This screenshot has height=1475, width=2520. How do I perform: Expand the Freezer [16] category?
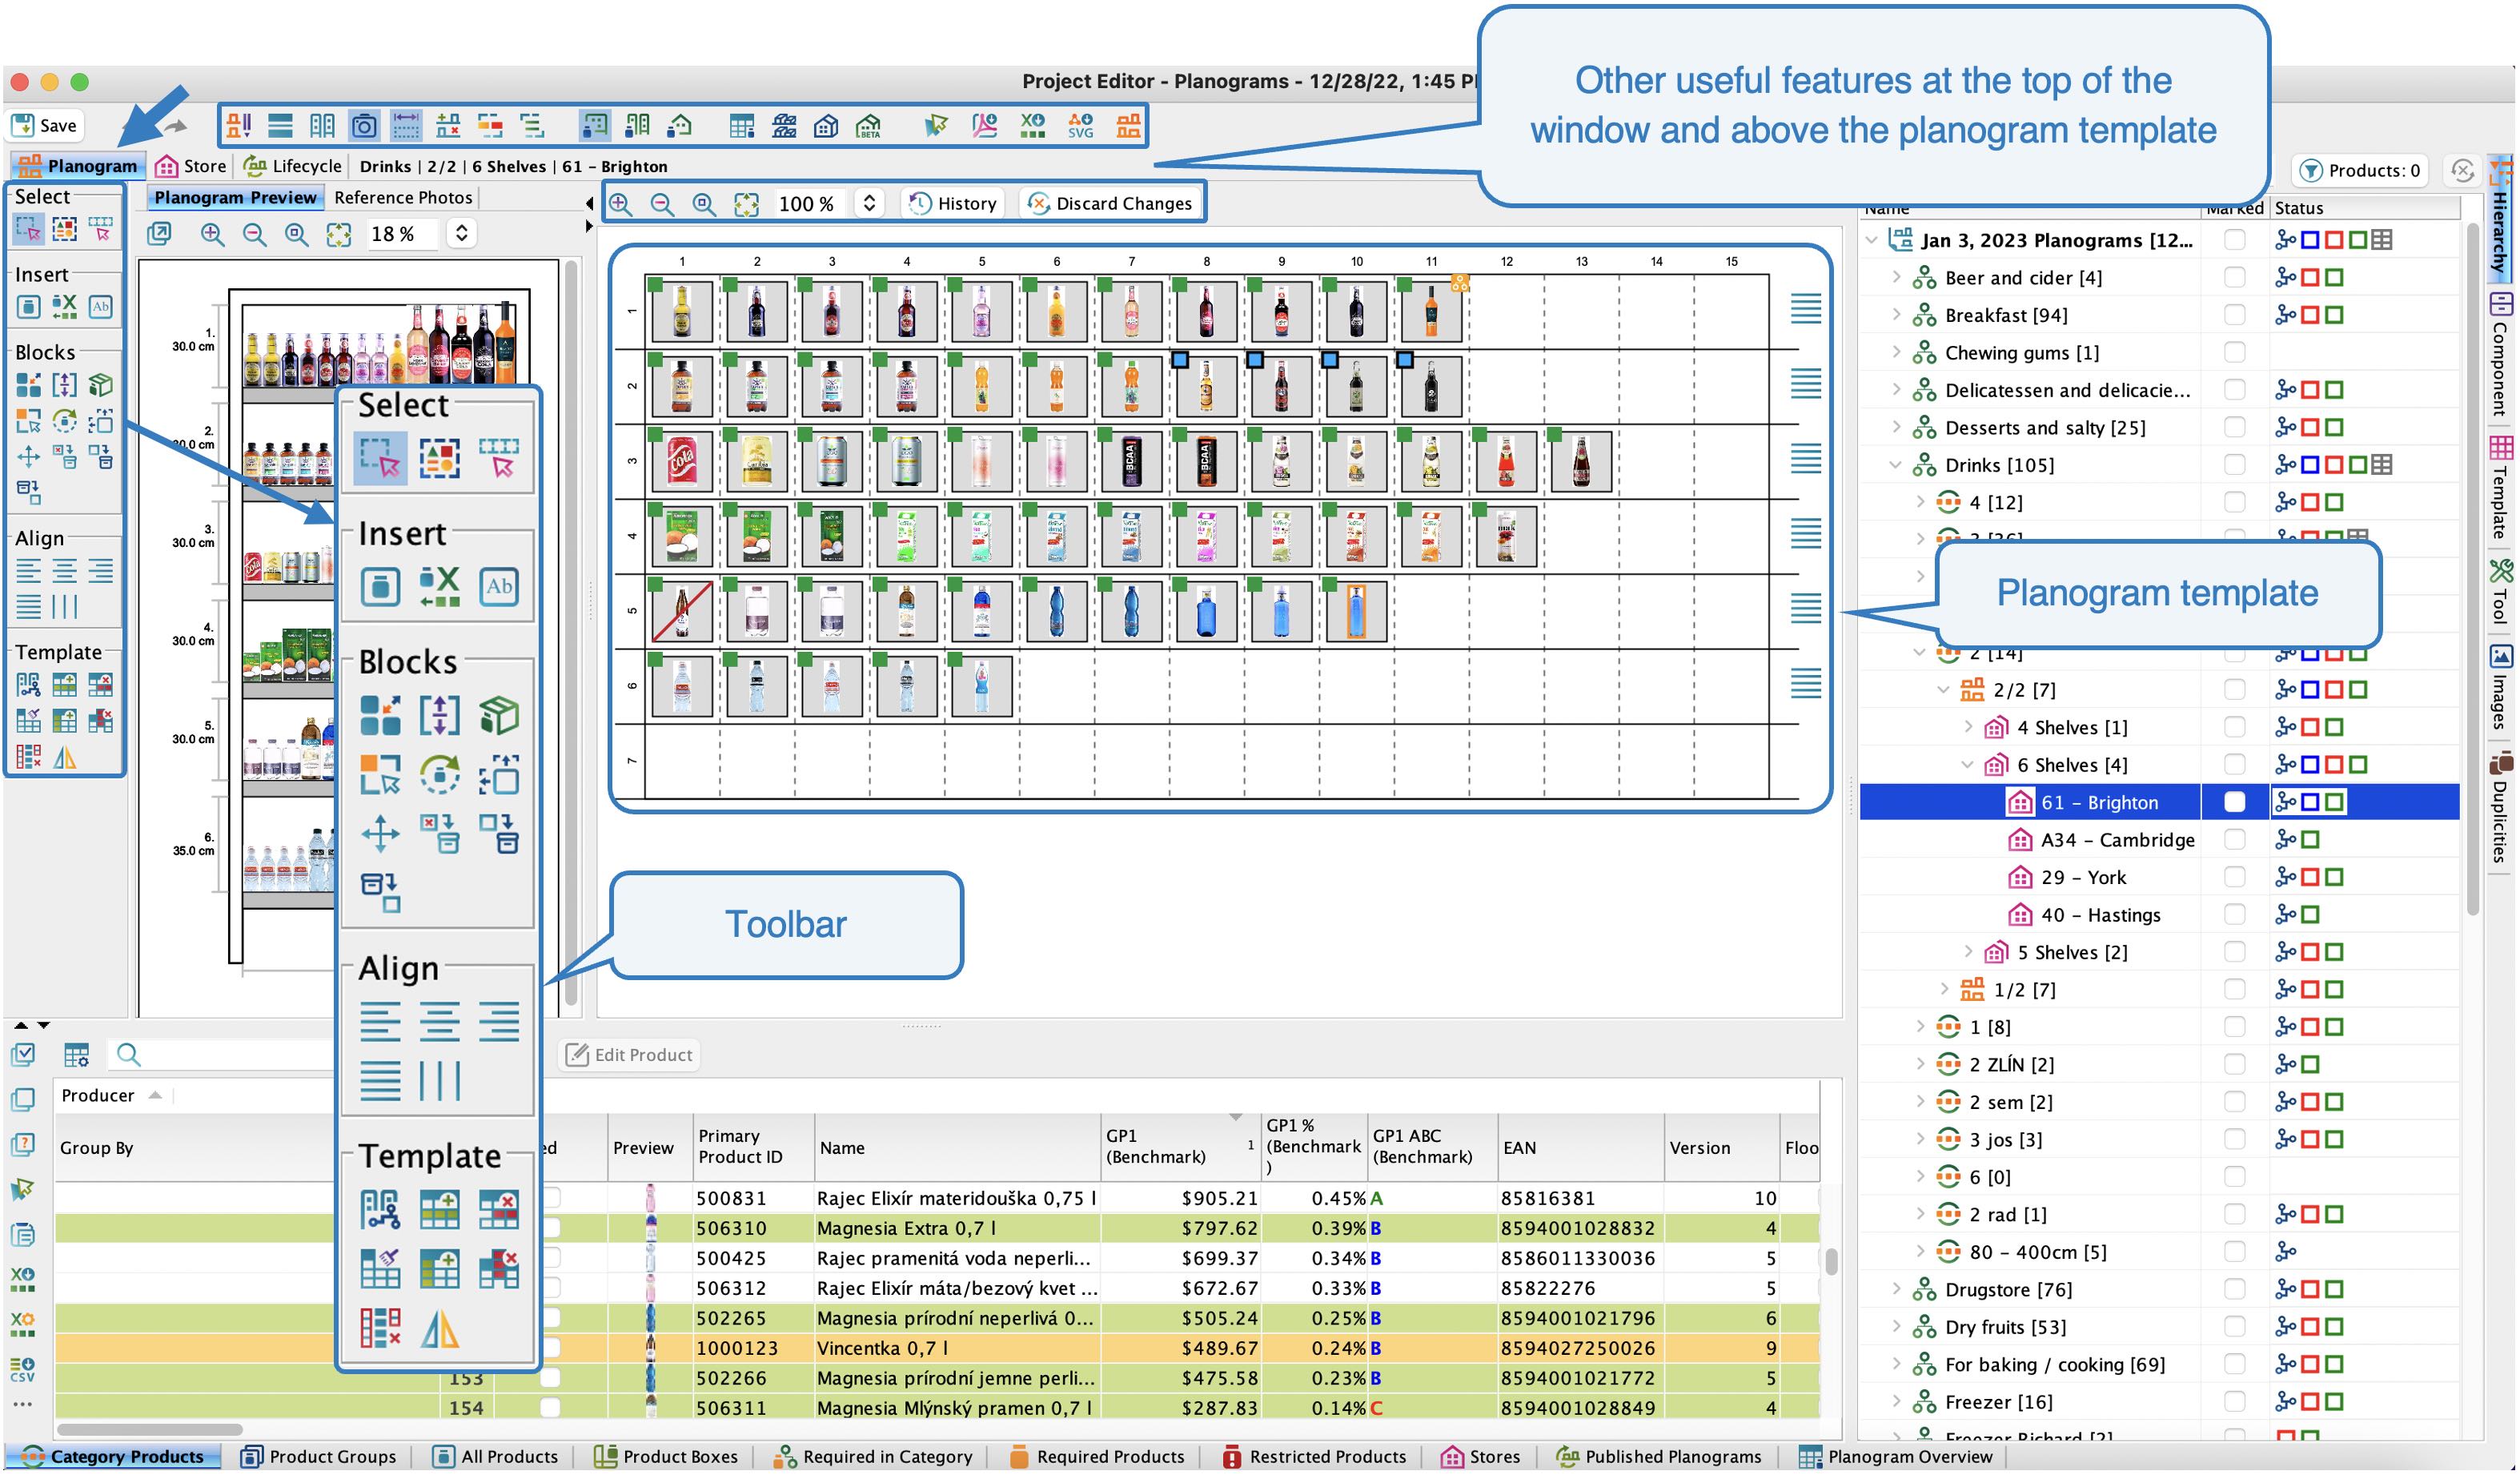point(1896,1402)
